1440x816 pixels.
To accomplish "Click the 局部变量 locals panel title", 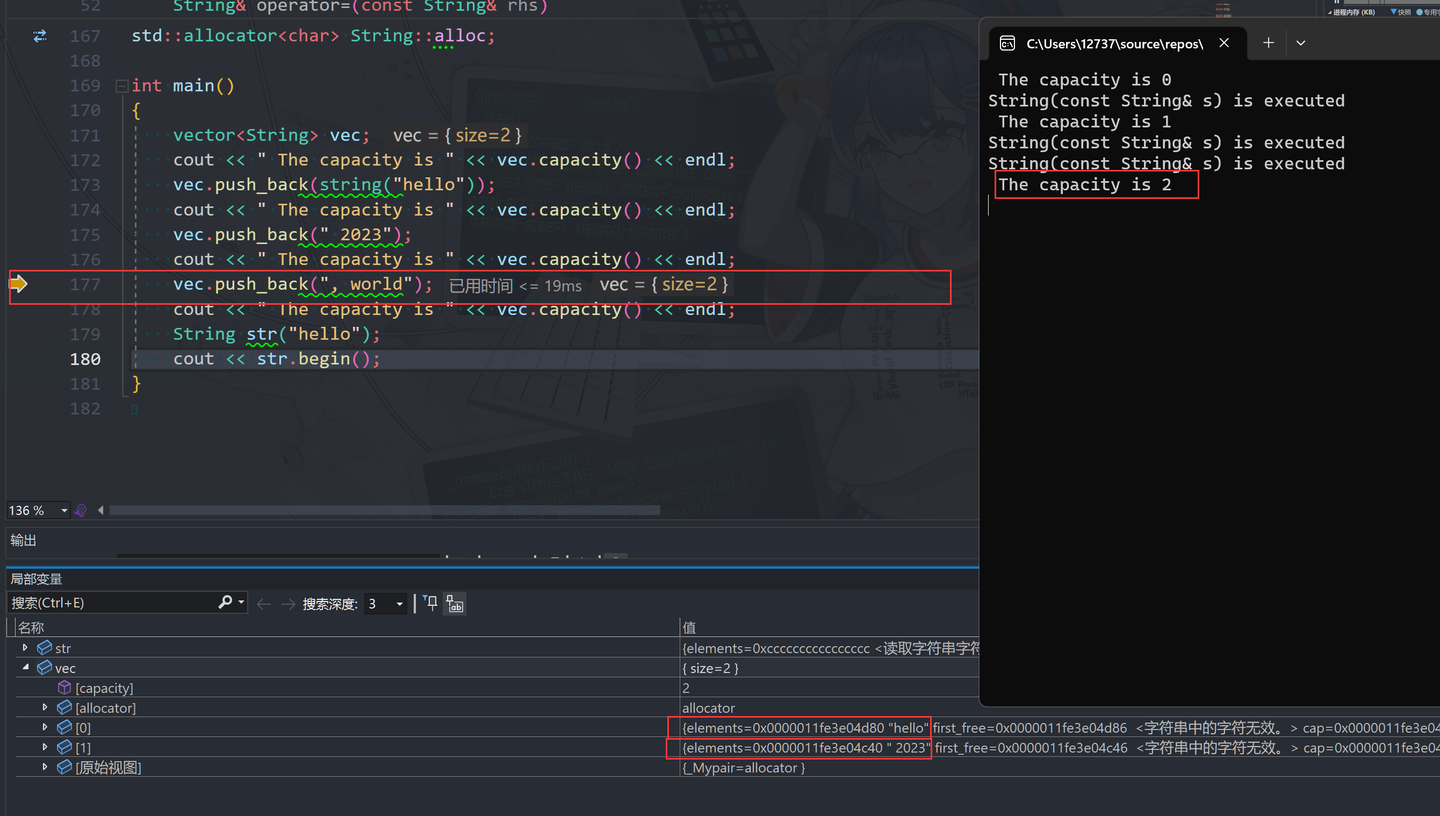I will click(36, 579).
